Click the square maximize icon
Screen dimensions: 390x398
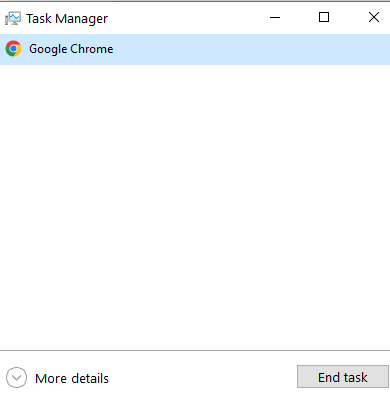pos(324,17)
